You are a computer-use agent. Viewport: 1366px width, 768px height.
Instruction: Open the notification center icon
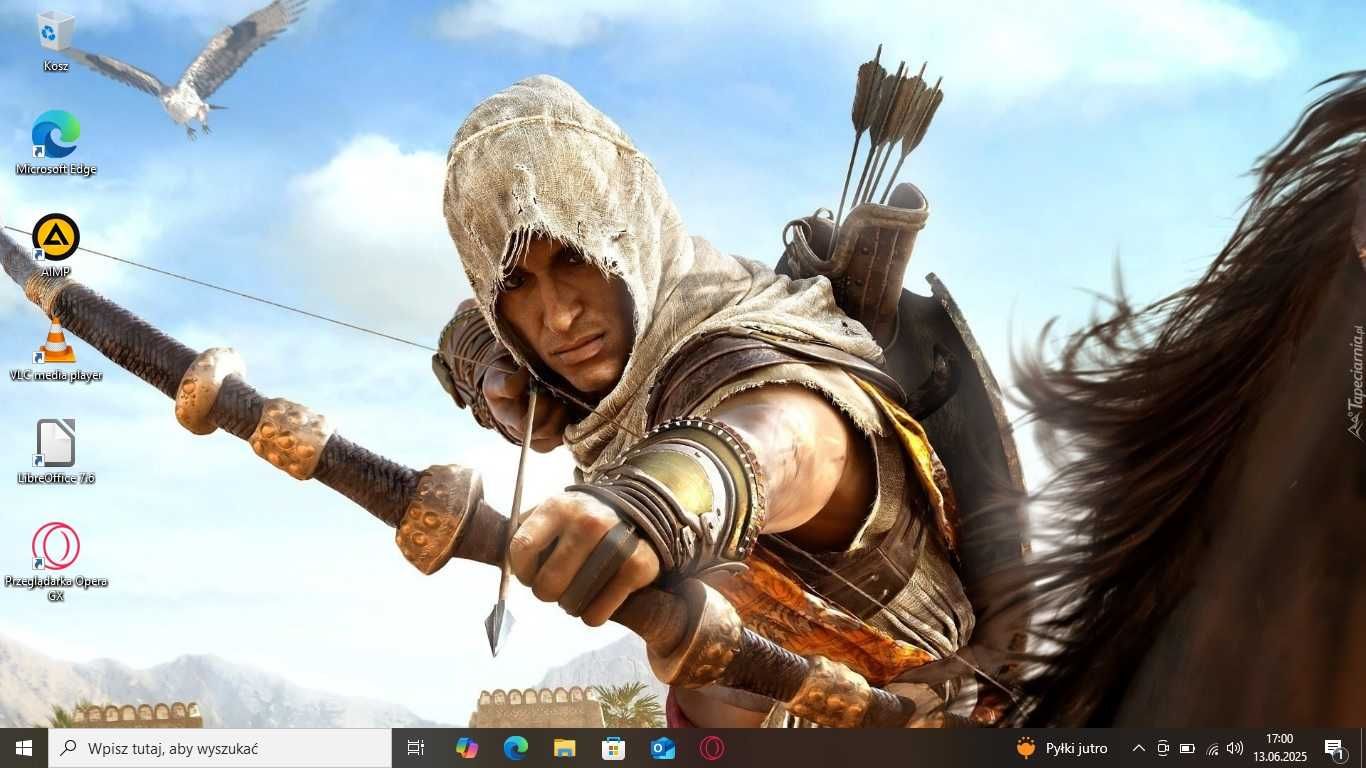point(1334,748)
